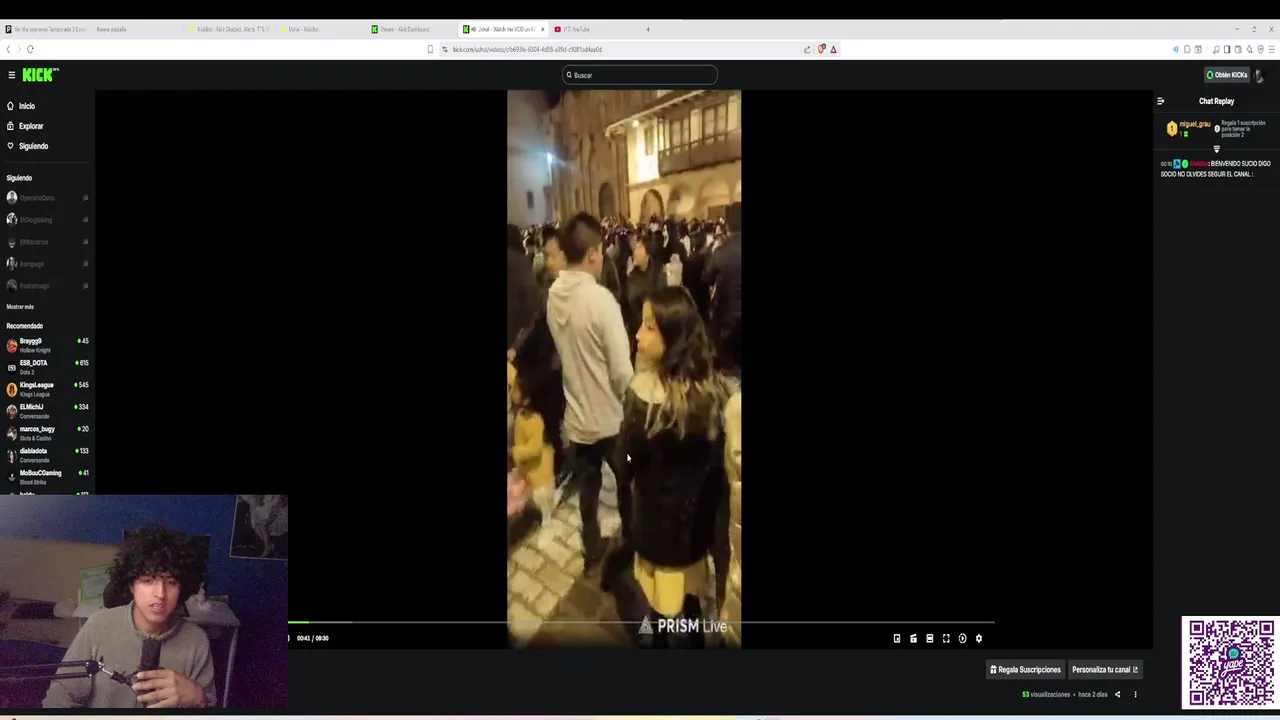Click the browser reload icon

(x=30, y=49)
